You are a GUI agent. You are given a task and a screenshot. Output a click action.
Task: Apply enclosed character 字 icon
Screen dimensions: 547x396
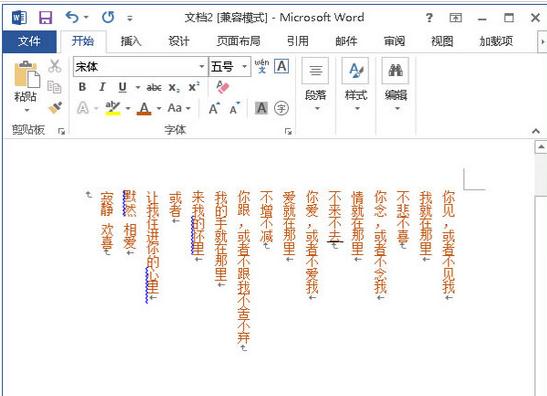281,109
